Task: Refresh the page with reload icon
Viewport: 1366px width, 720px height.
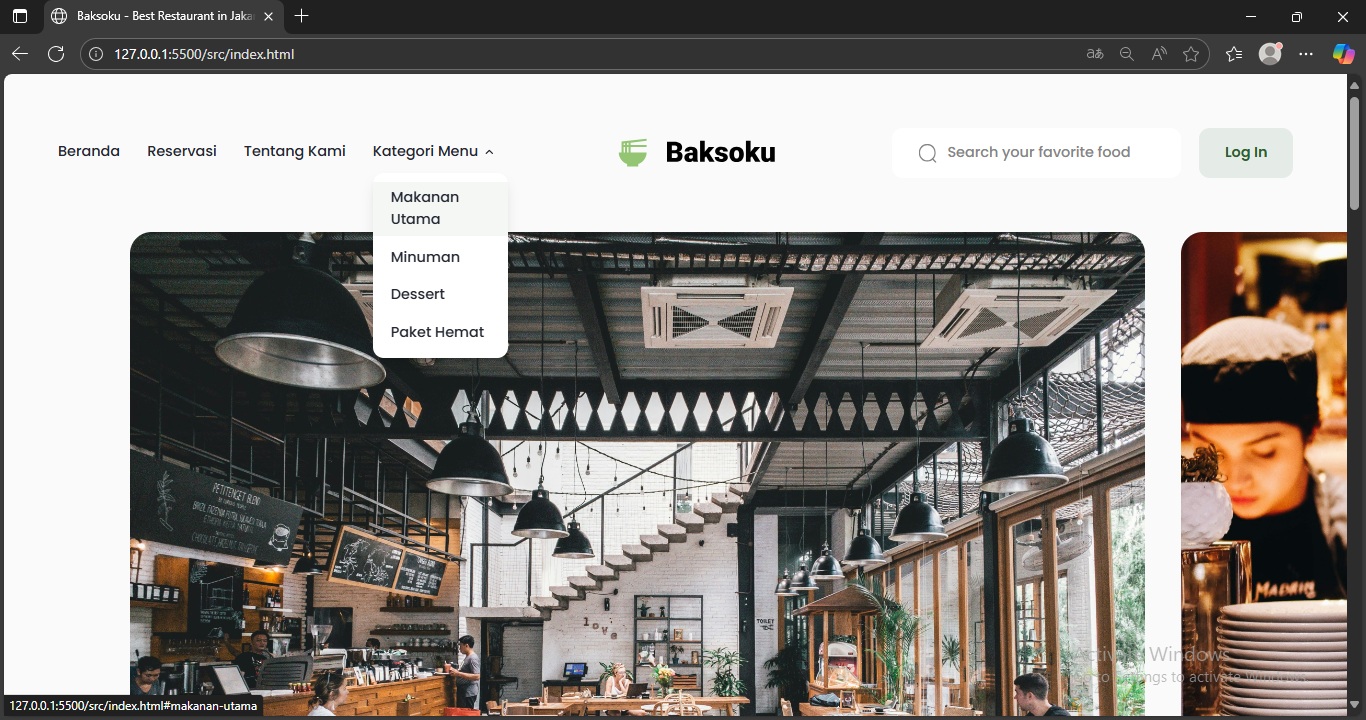Action: point(56,54)
